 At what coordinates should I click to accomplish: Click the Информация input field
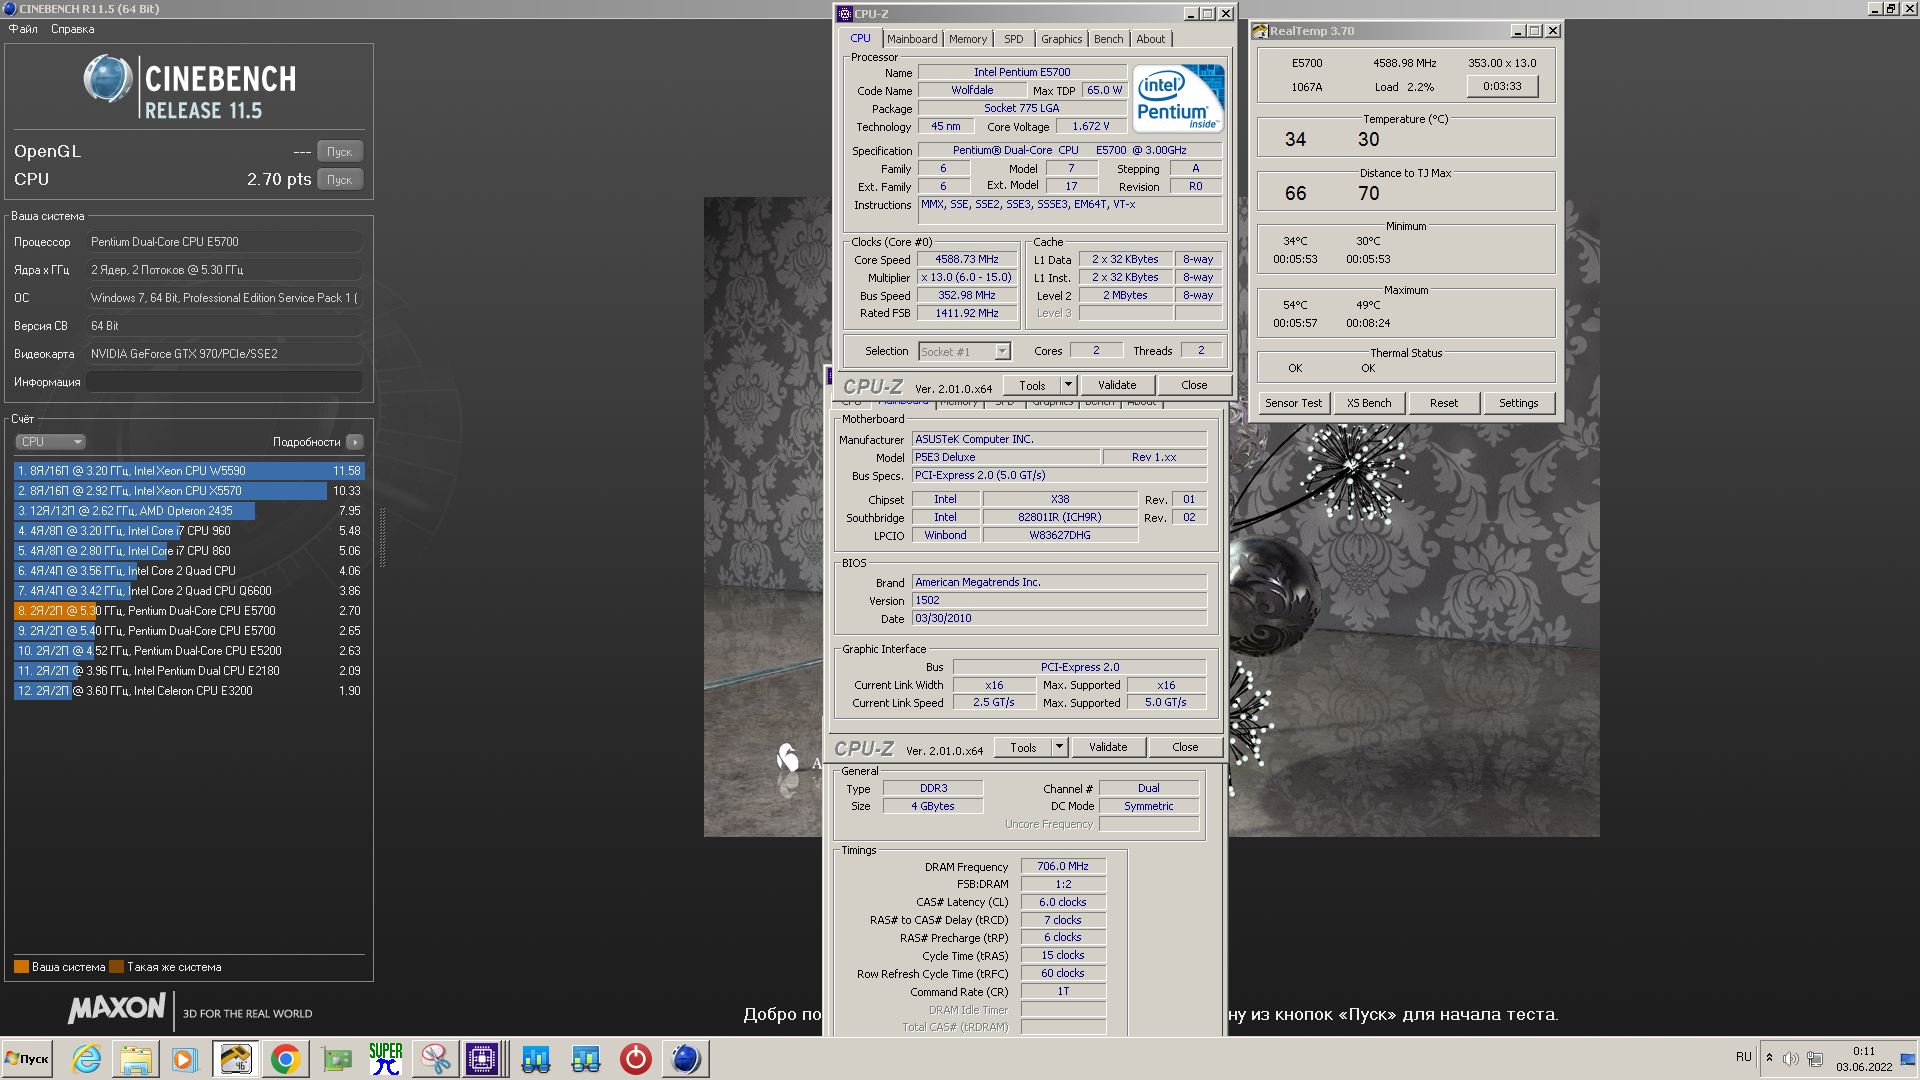224,382
